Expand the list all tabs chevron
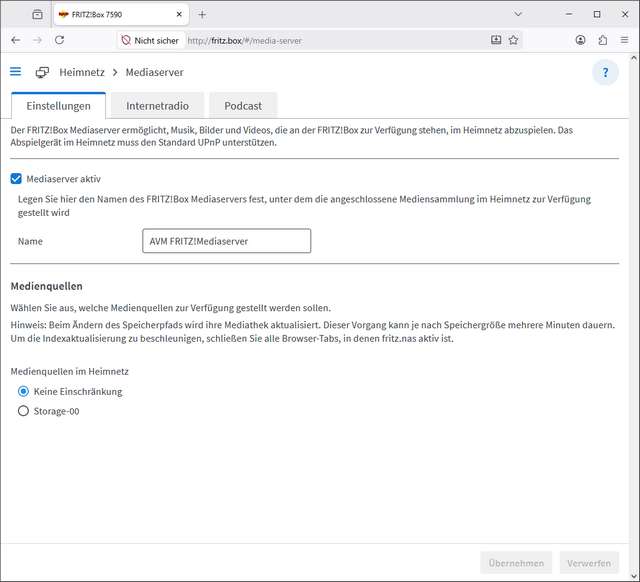 pyautogui.click(x=518, y=14)
